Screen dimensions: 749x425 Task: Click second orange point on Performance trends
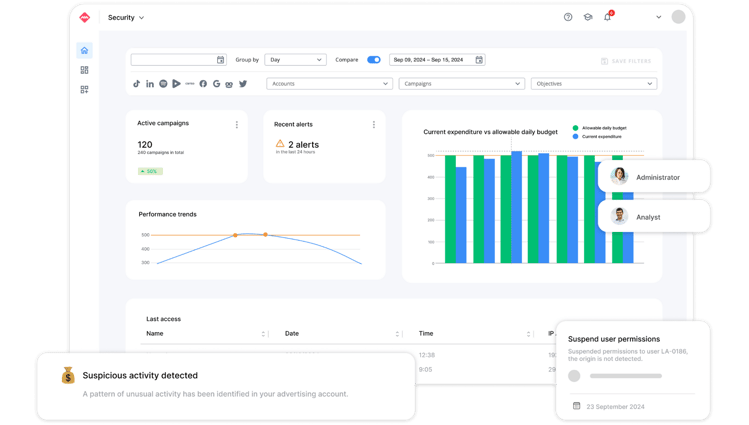[266, 234]
